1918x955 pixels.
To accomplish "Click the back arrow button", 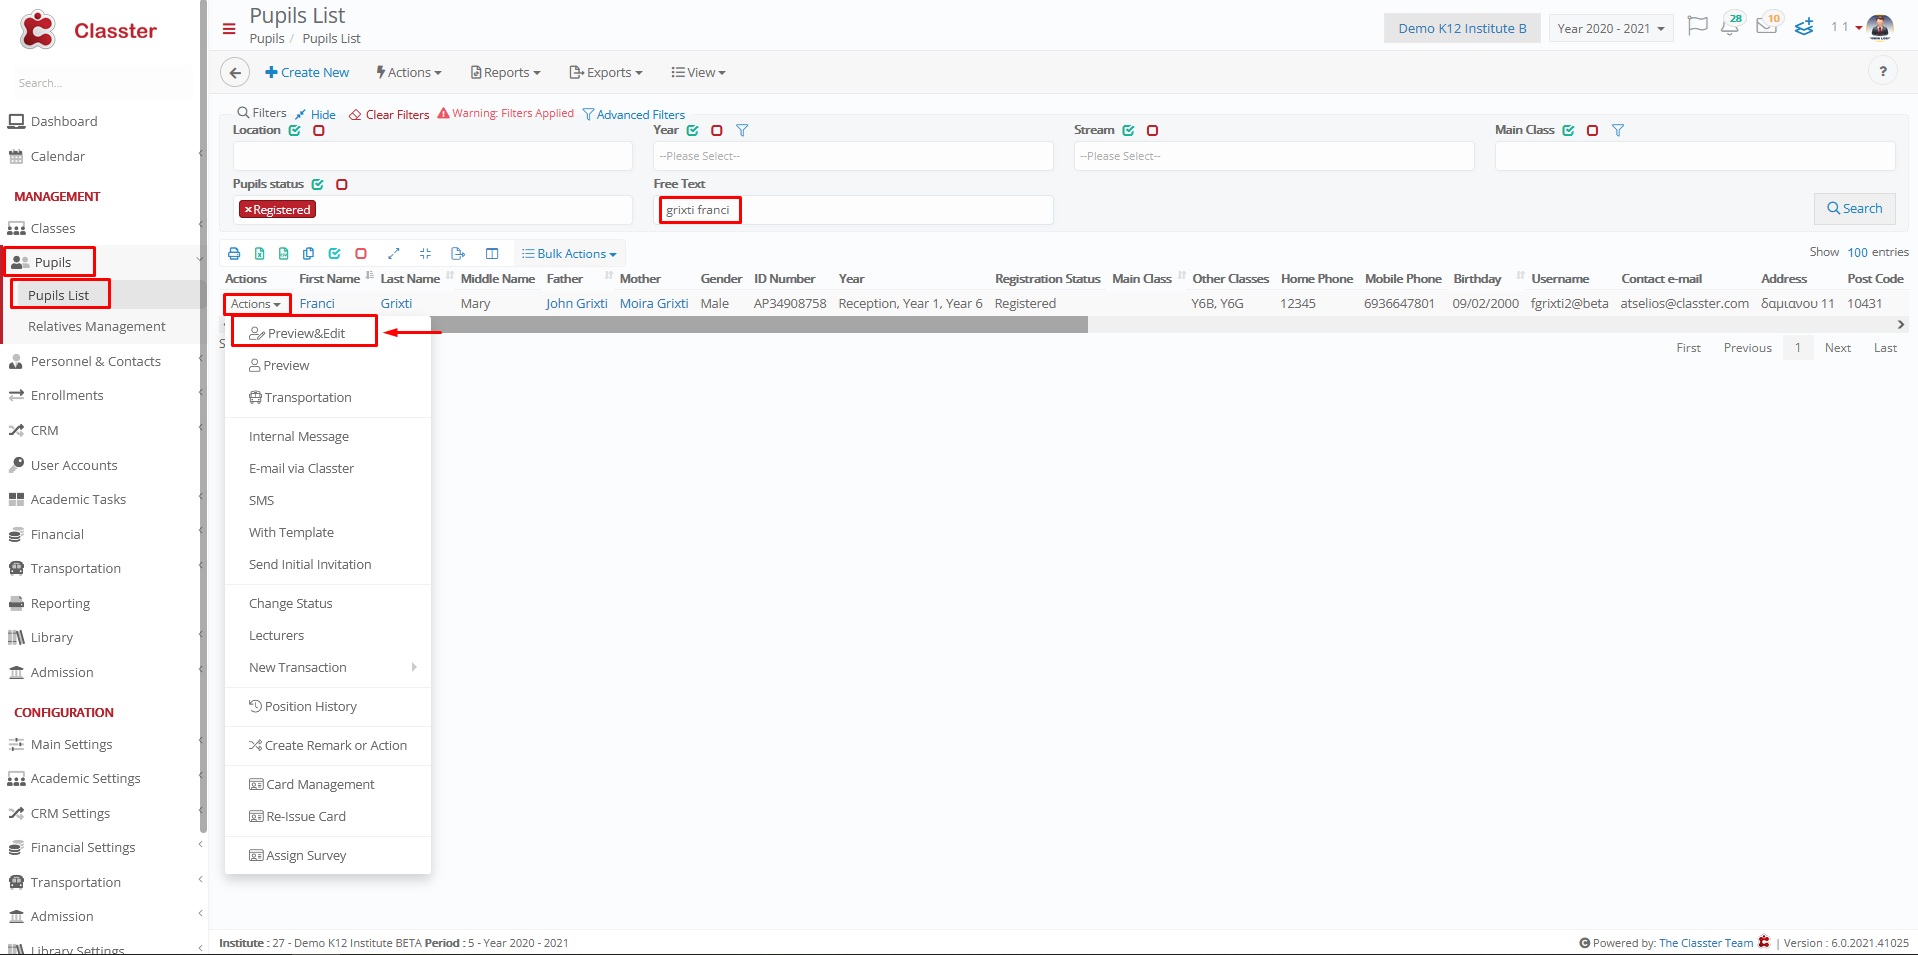I will [x=235, y=72].
